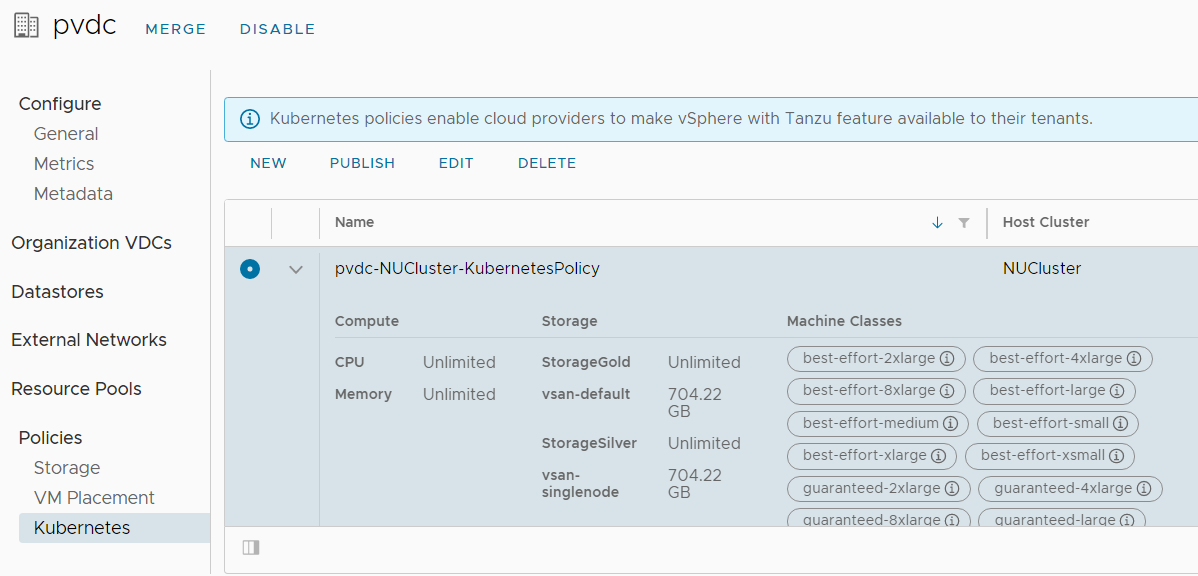This screenshot has width=1198, height=576.
Task: Click DISABLE for the pvdc
Action: click(277, 29)
